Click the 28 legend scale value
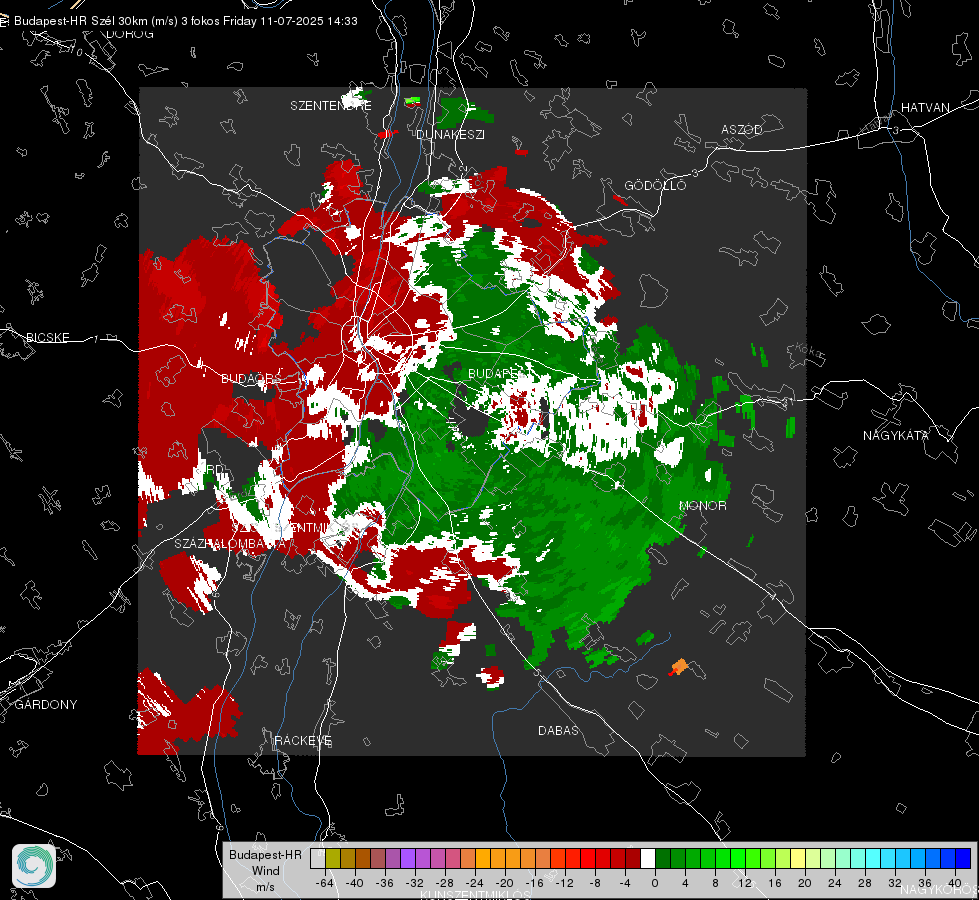 coord(865,883)
